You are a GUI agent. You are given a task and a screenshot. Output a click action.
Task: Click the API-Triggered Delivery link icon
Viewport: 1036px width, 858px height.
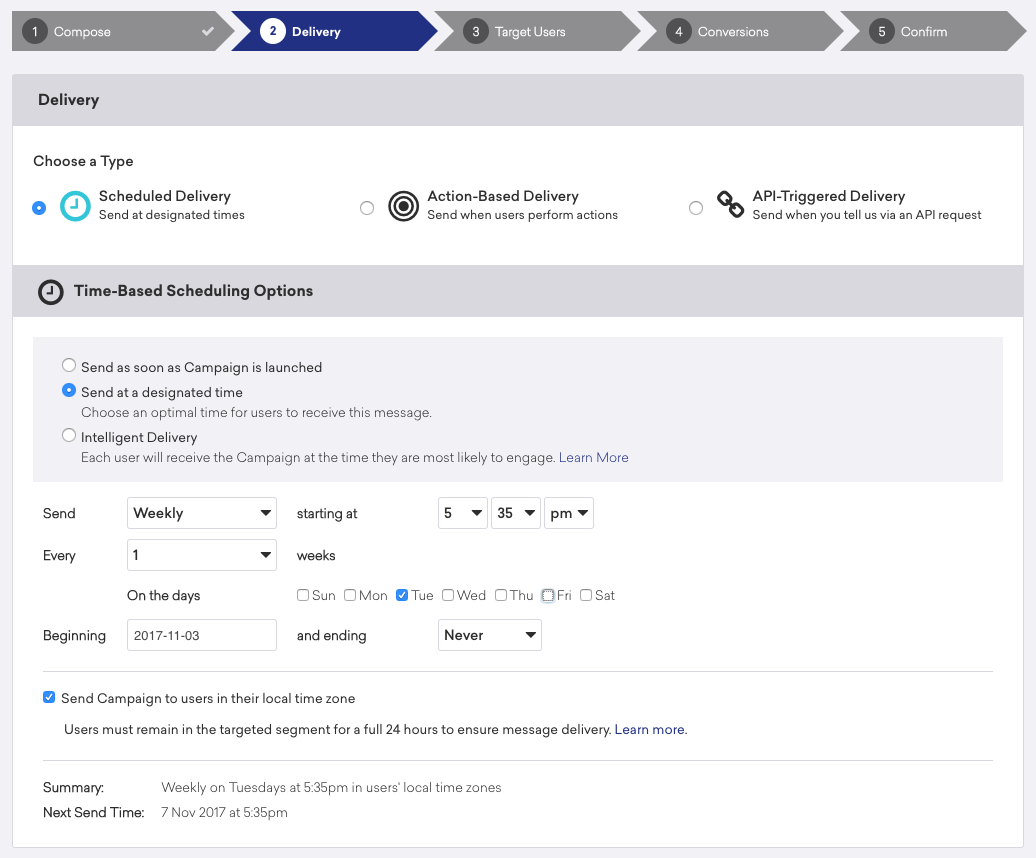[x=731, y=206]
